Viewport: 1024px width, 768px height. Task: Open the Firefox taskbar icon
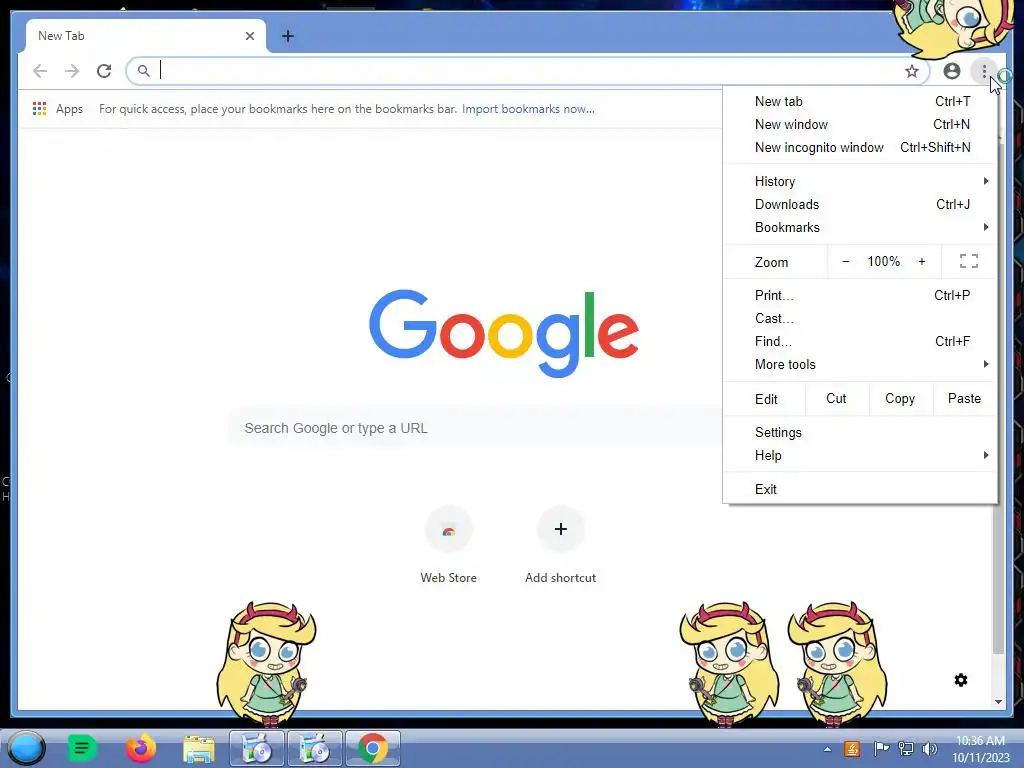click(140, 748)
